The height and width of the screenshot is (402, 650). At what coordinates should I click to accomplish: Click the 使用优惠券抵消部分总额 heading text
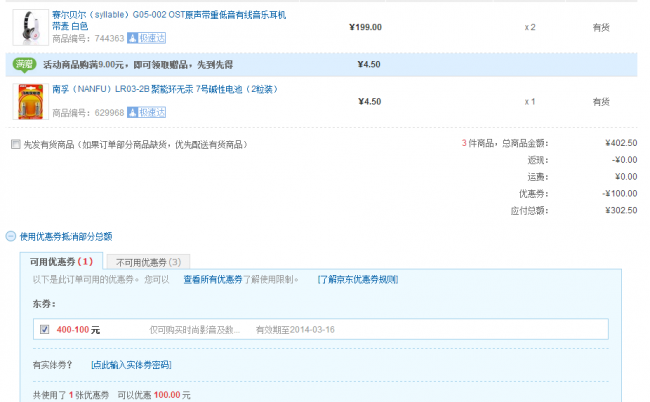coord(66,237)
